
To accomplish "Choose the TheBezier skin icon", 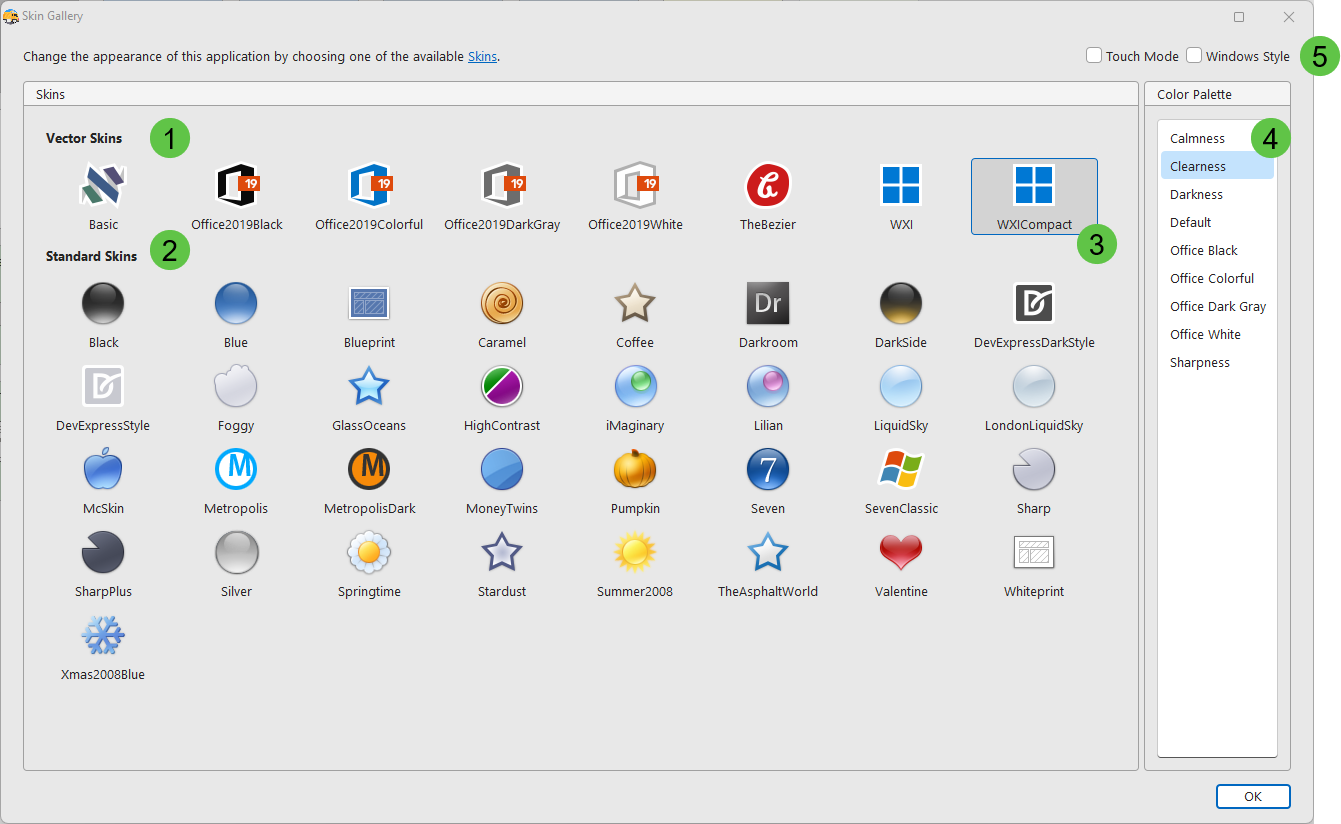I will pos(768,186).
